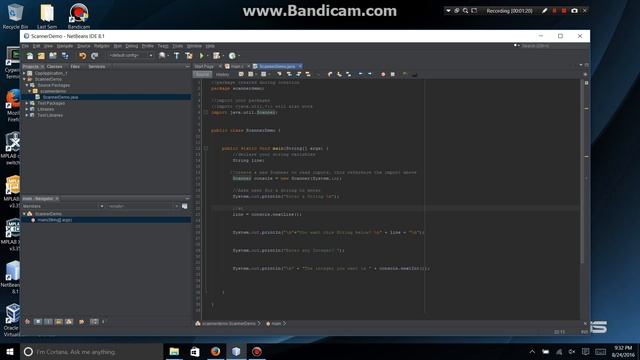Click the Windows Store taskbar icon
Viewport: 640px width, 360px height.
click(x=195, y=351)
